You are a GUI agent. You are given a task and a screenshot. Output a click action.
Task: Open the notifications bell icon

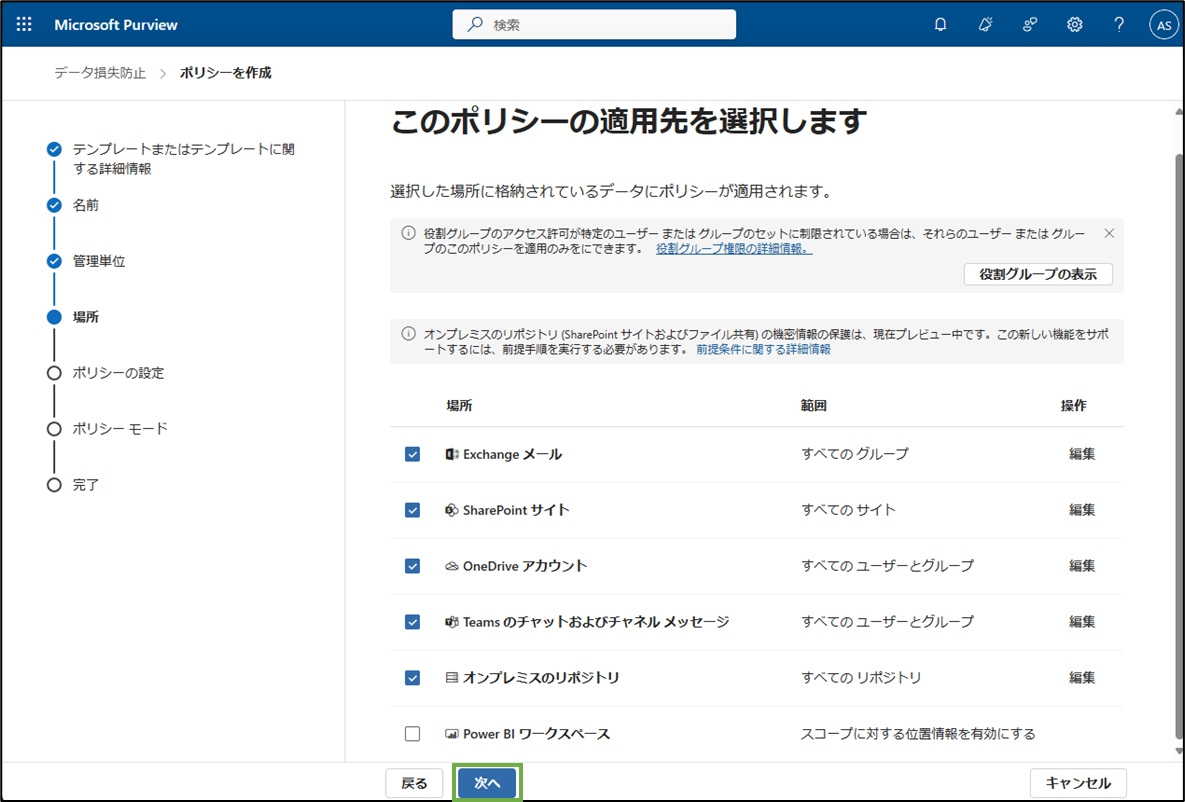coord(940,24)
